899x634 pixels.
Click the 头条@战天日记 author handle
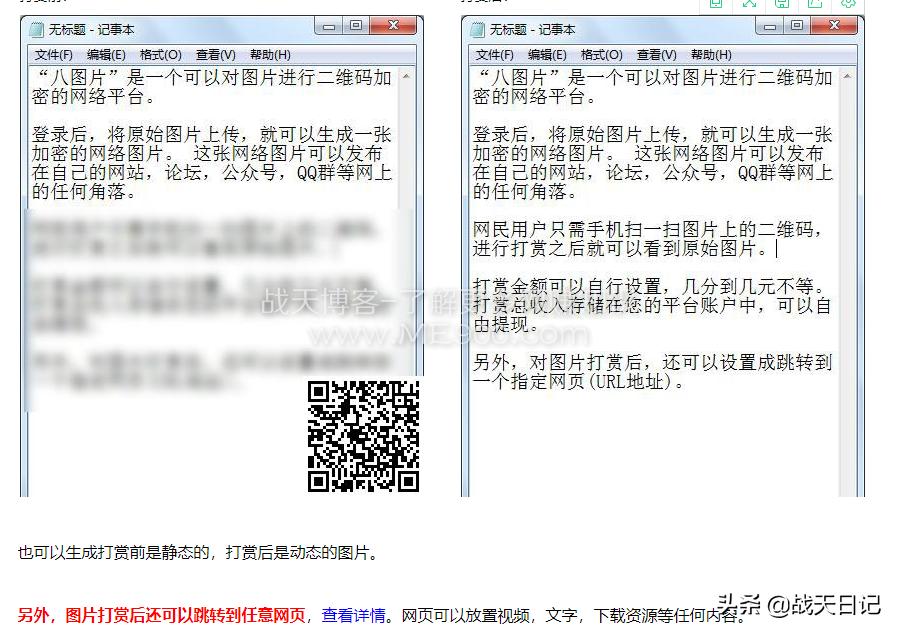pos(800,605)
